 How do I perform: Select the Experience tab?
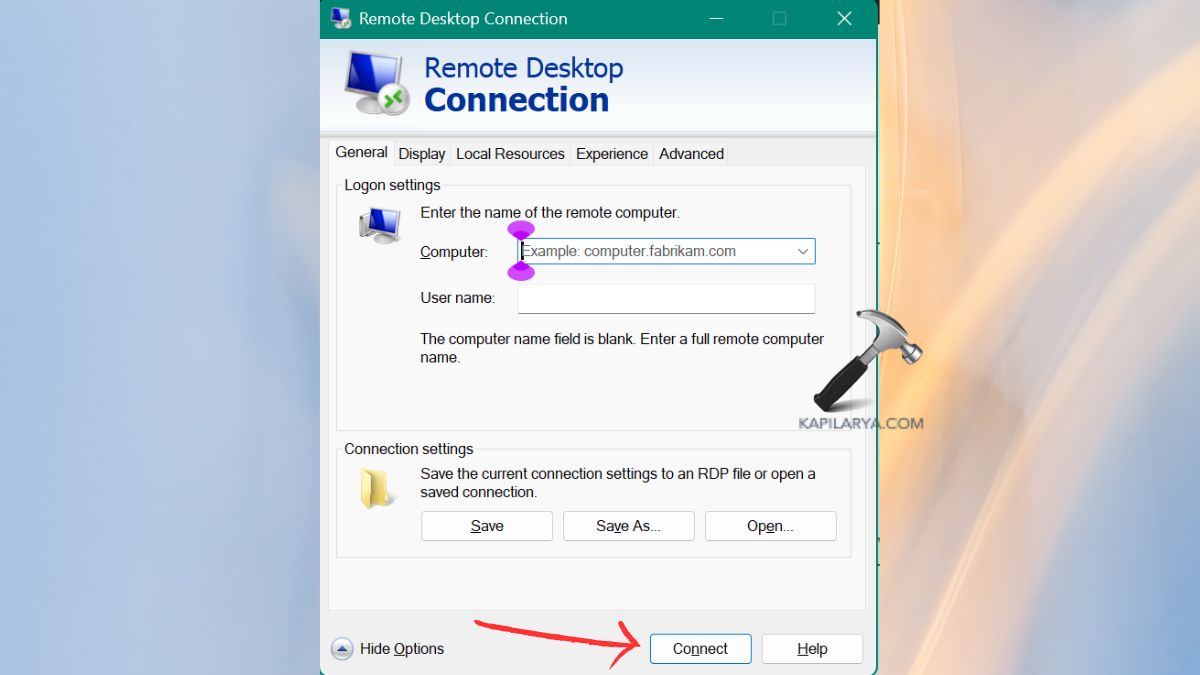coord(611,153)
